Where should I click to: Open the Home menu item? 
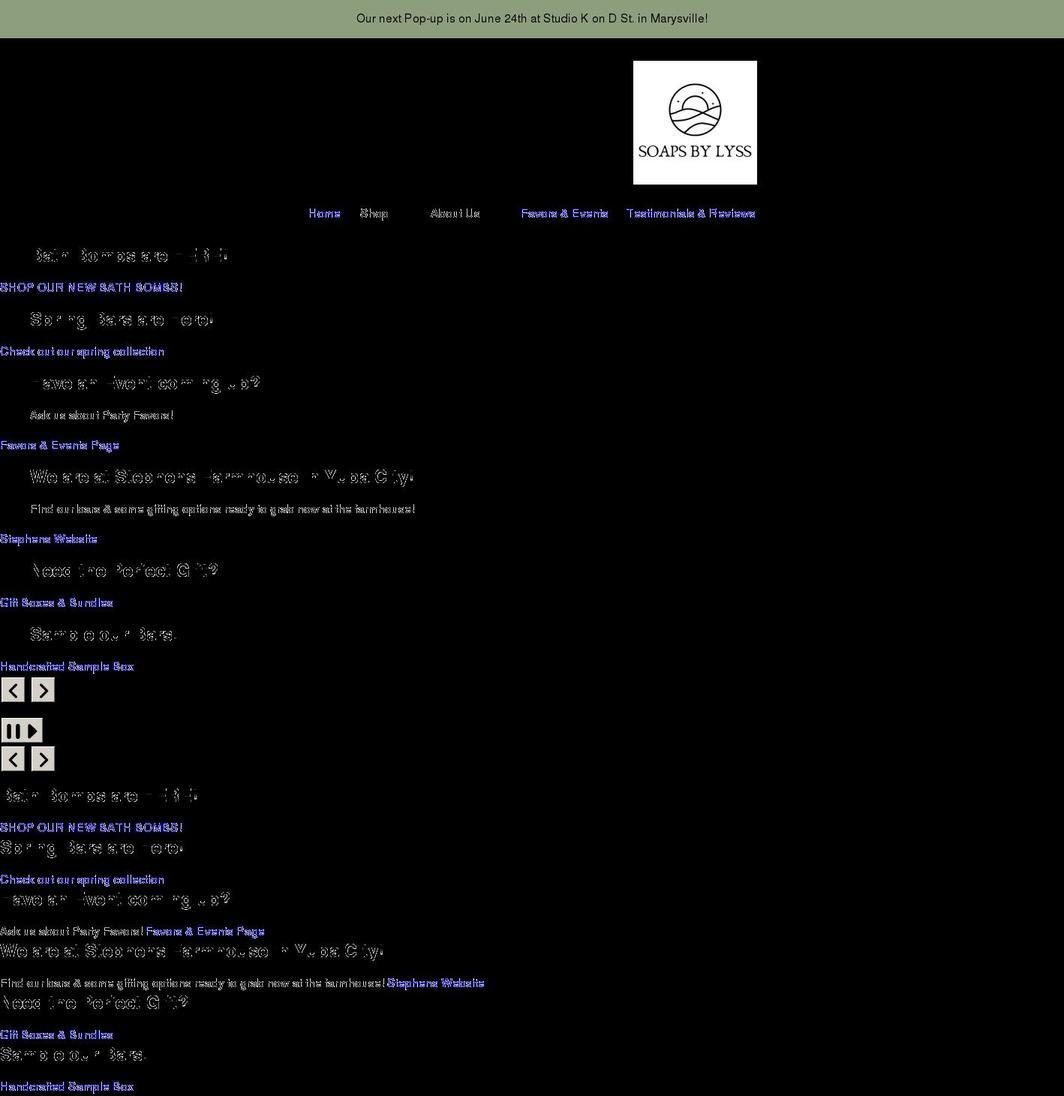pos(324,213)
